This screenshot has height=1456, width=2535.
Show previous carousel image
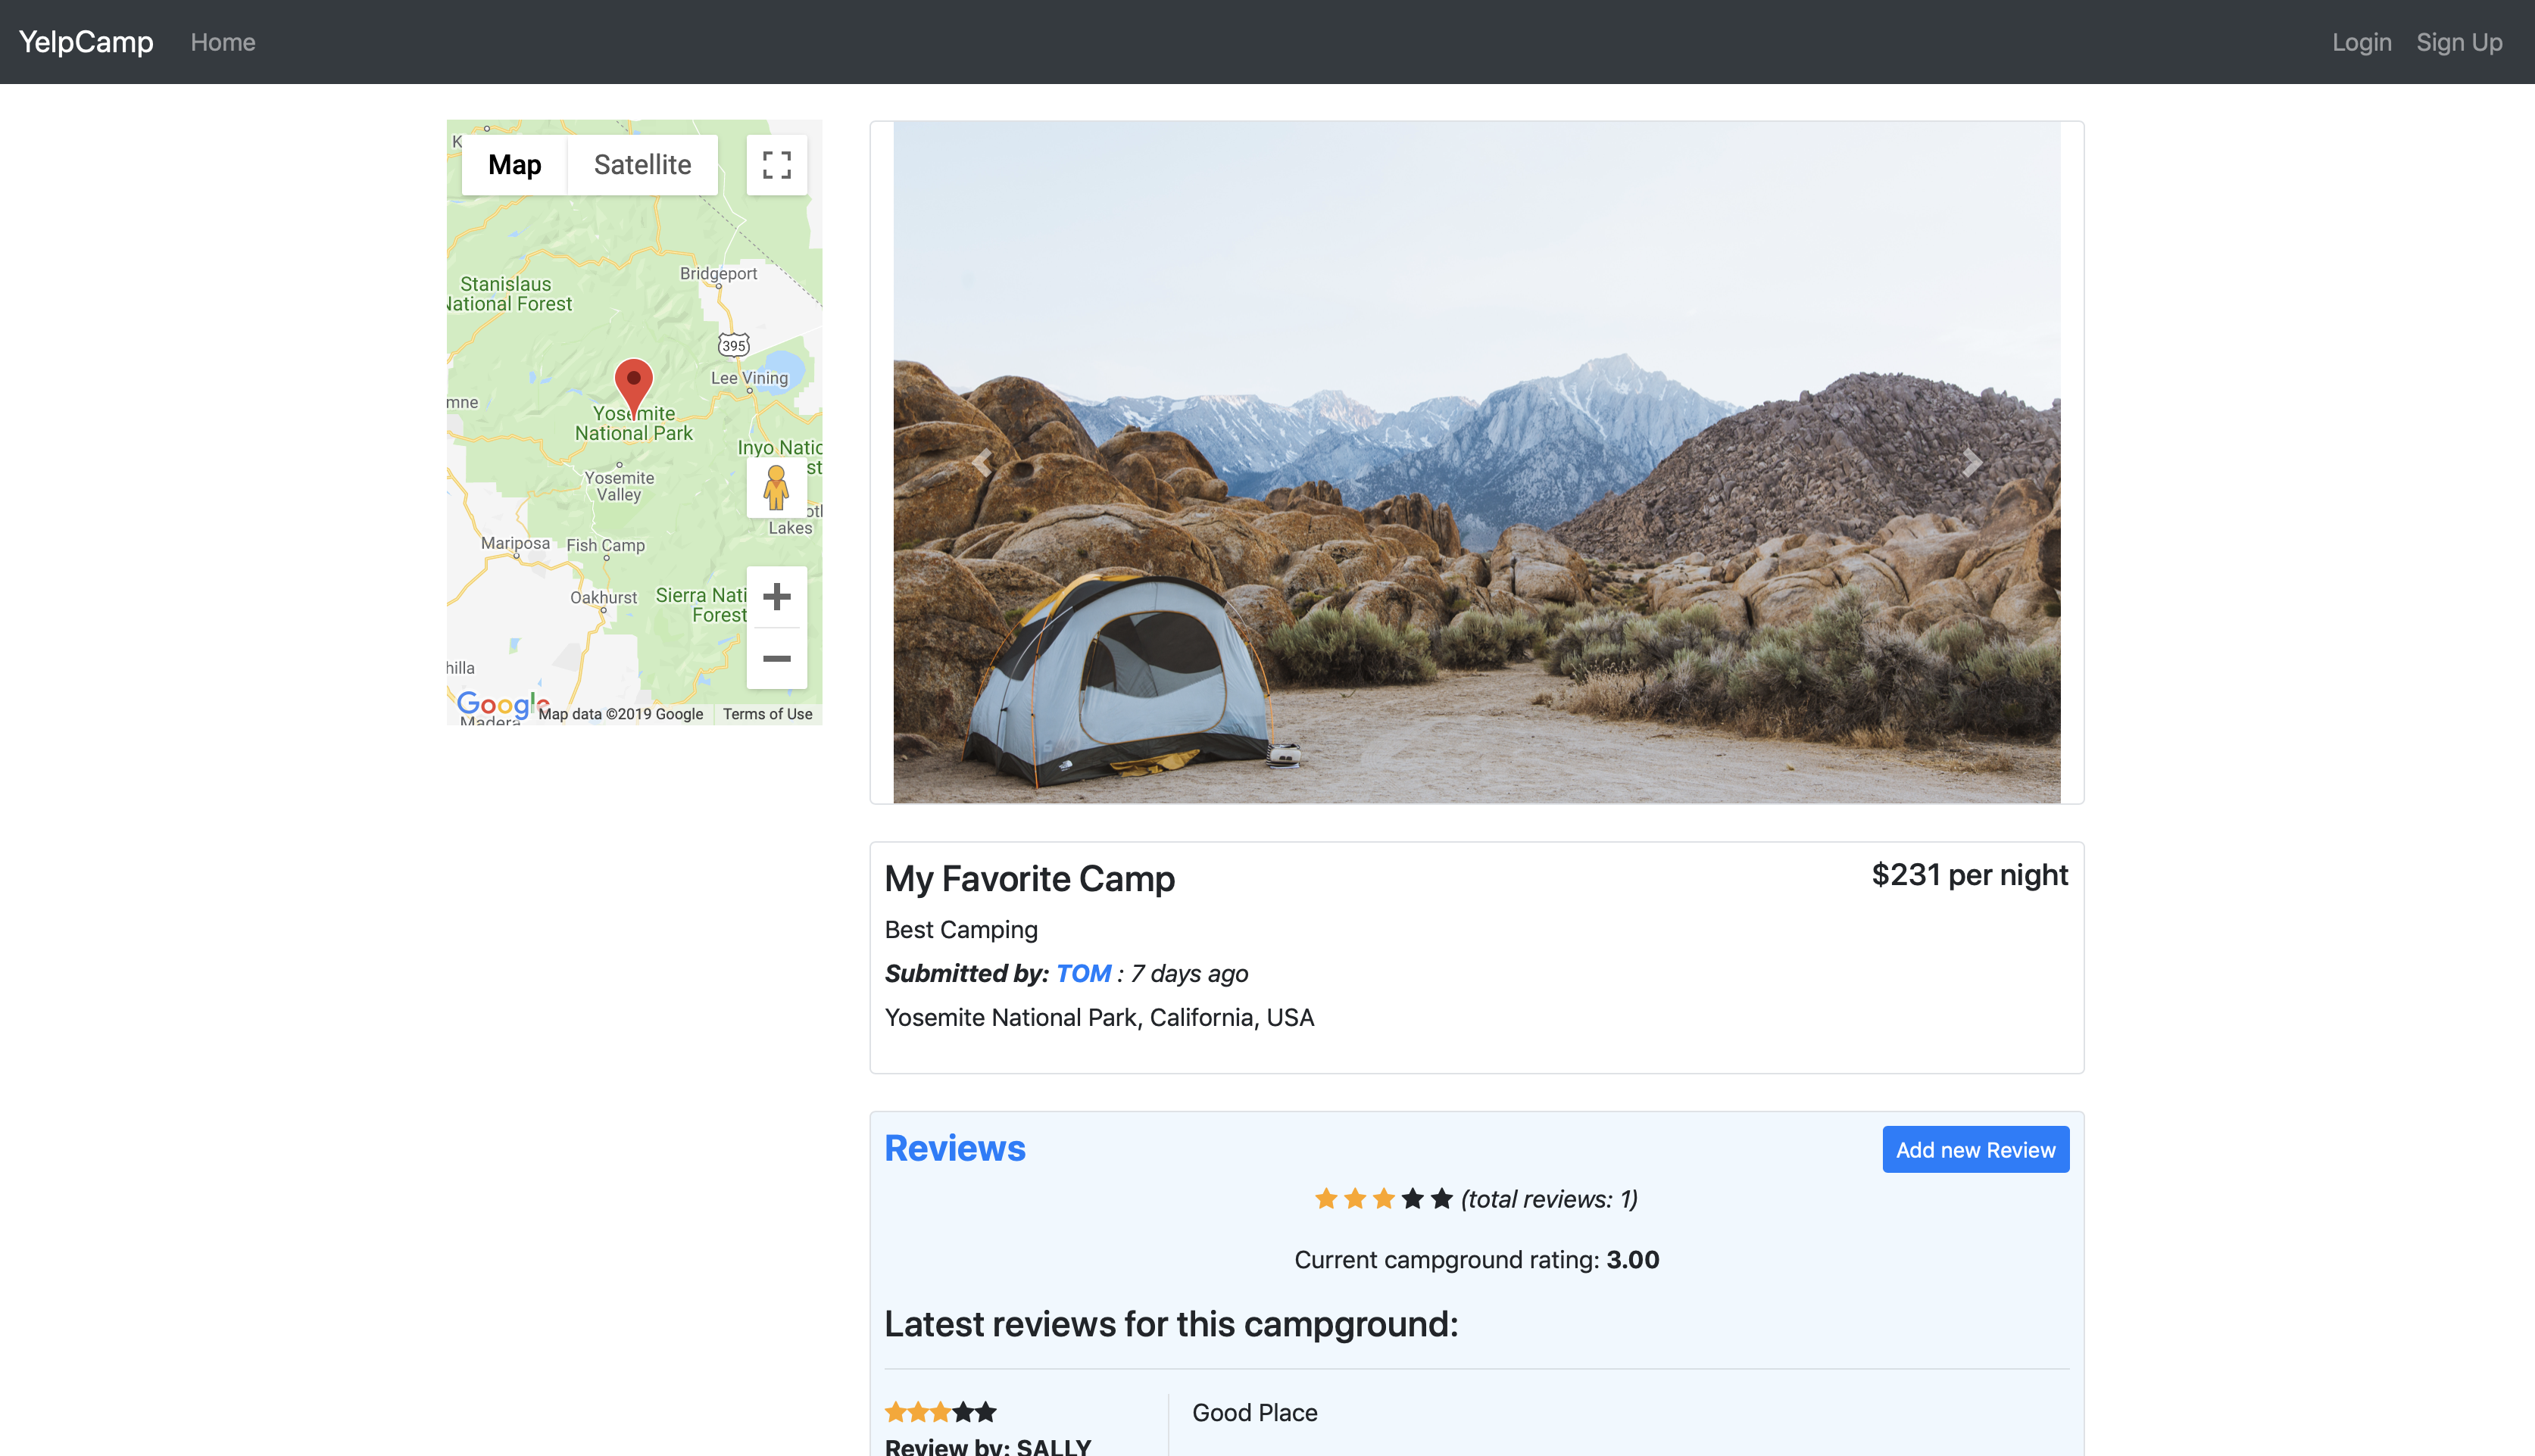pyautogui.click(x=981, y=462)
